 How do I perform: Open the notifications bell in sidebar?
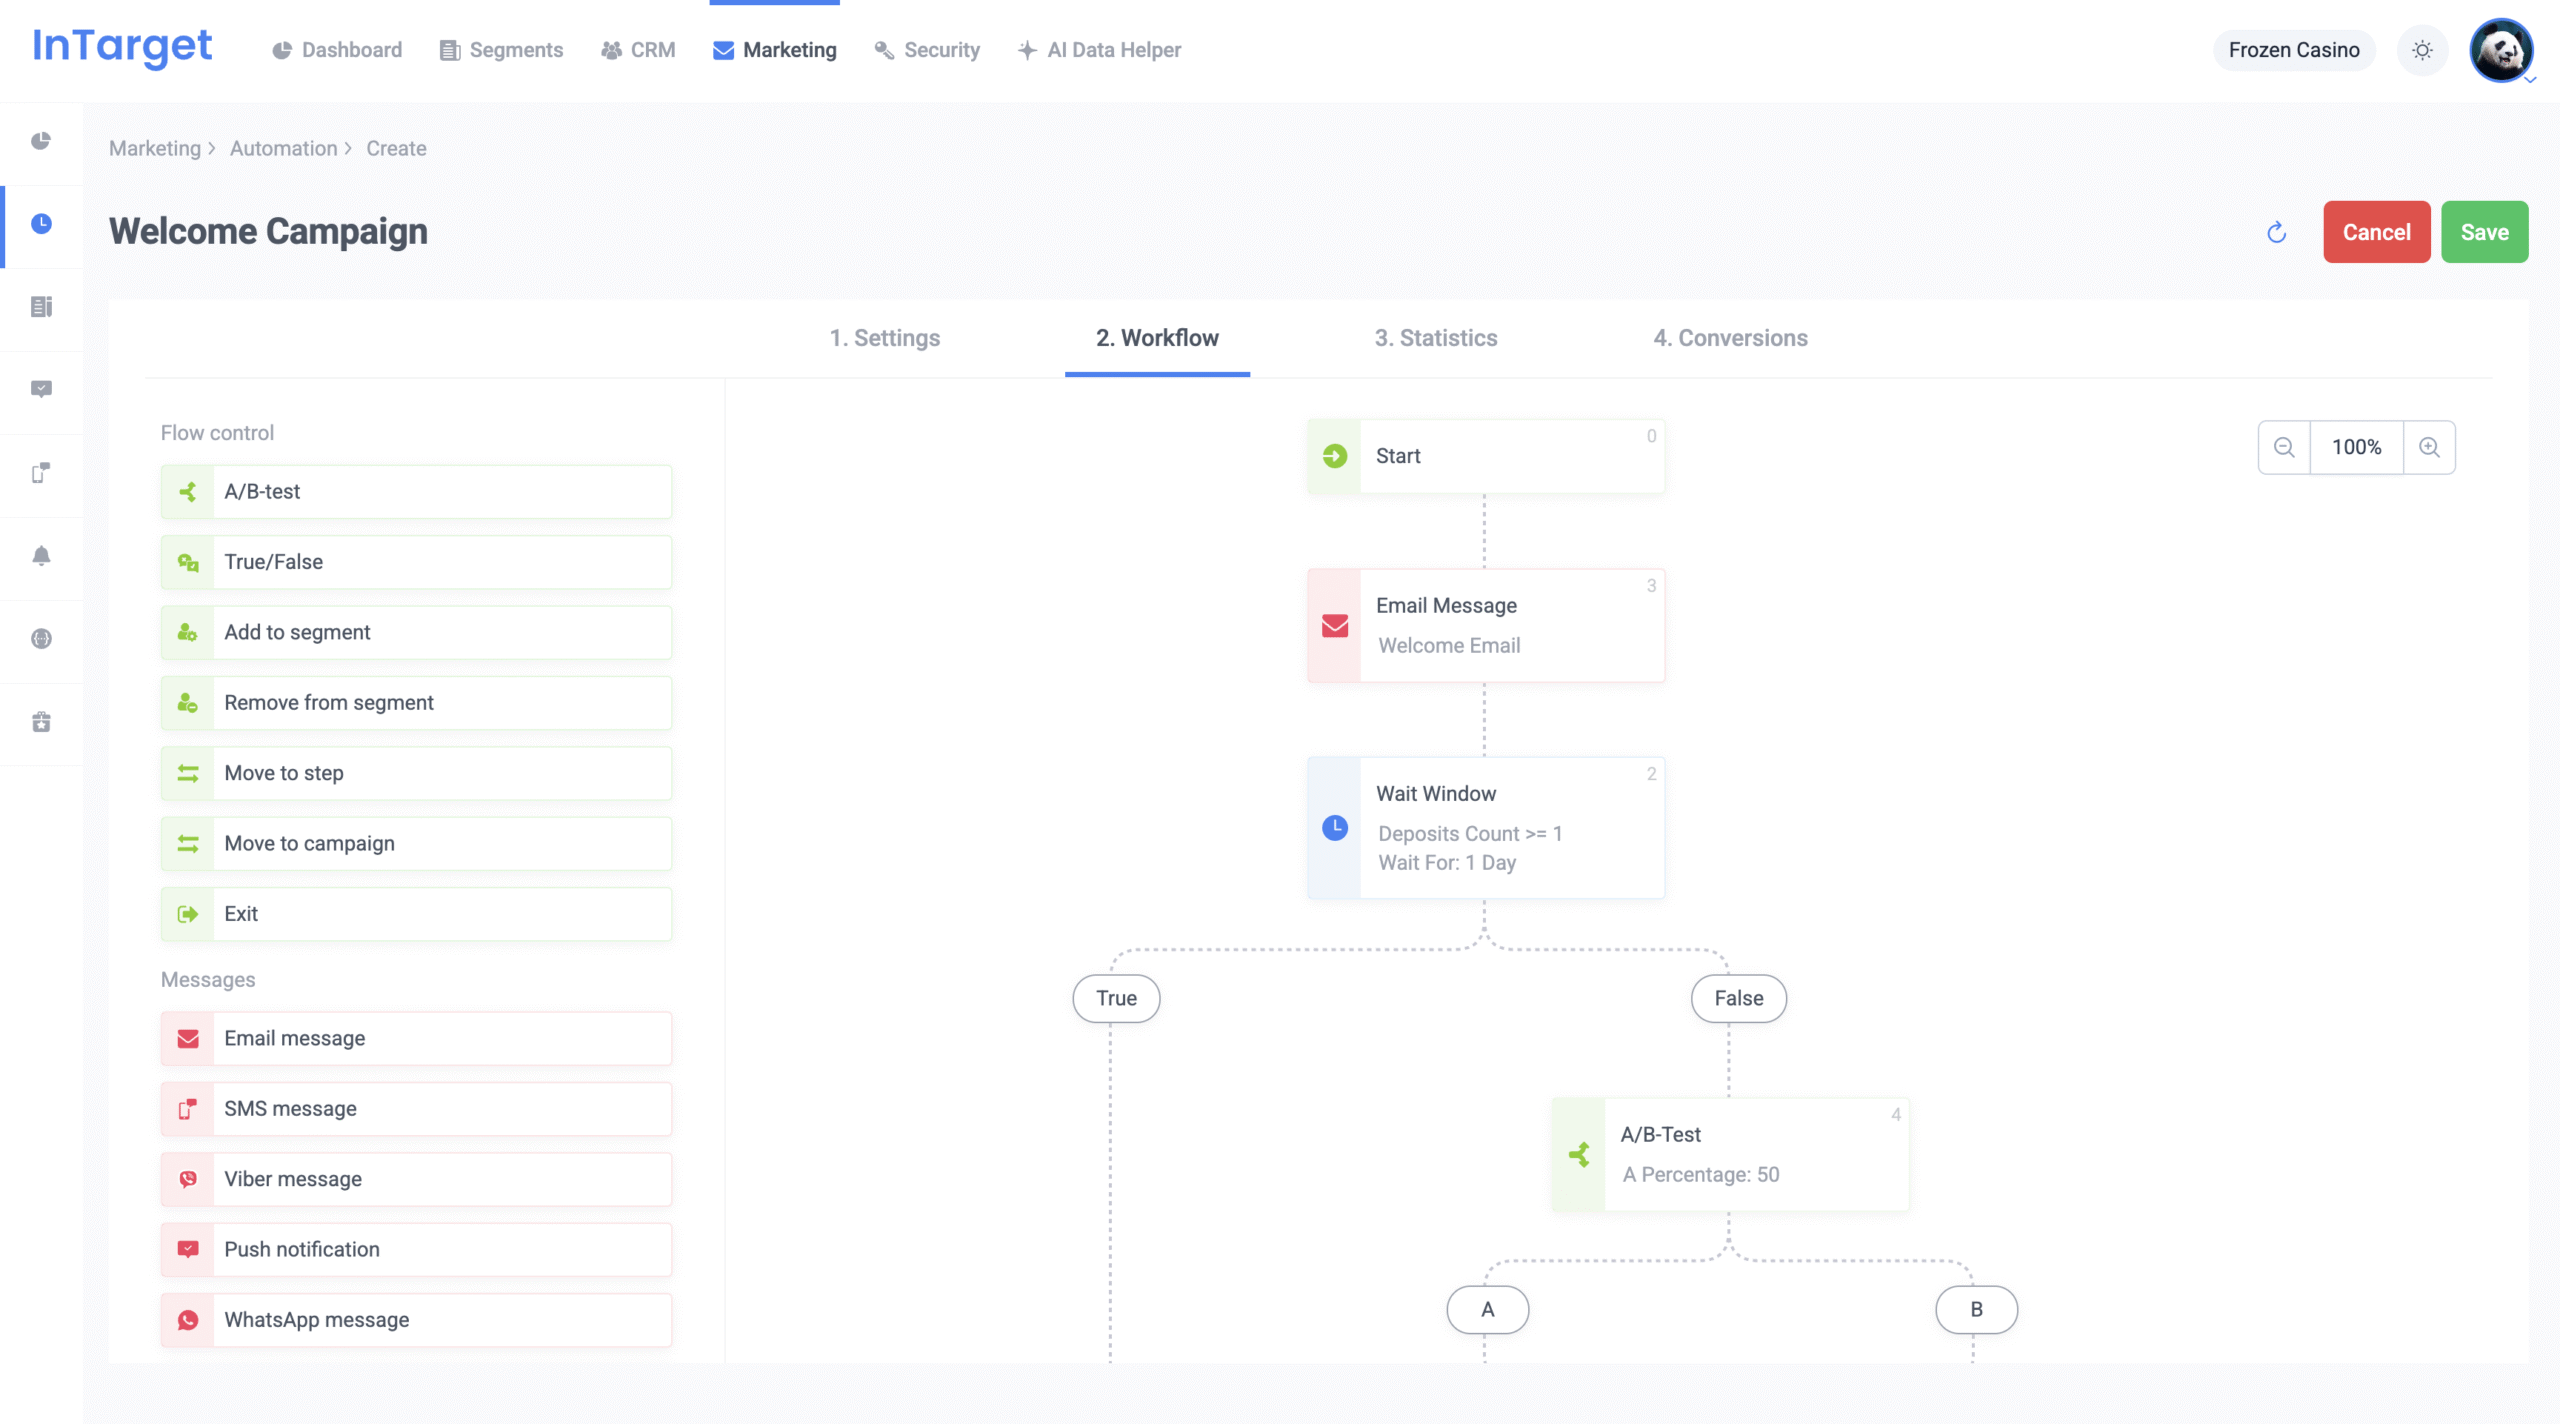coord(41,556)
